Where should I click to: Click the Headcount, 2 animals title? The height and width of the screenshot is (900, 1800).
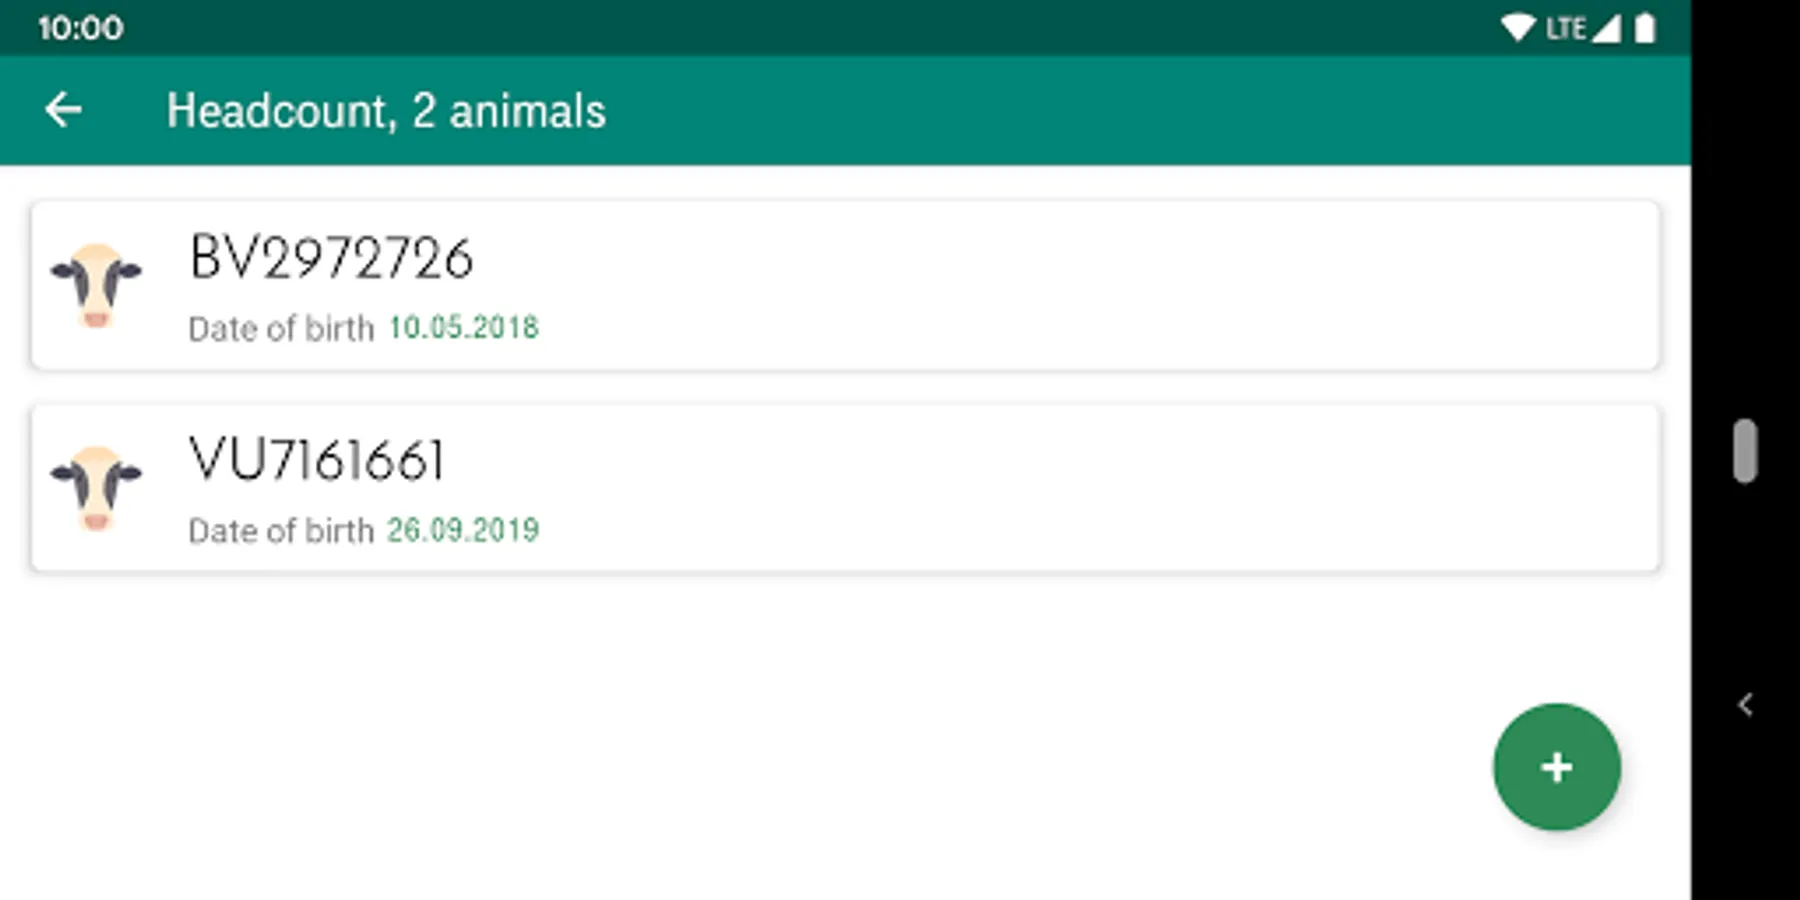[x=386, y=111]
